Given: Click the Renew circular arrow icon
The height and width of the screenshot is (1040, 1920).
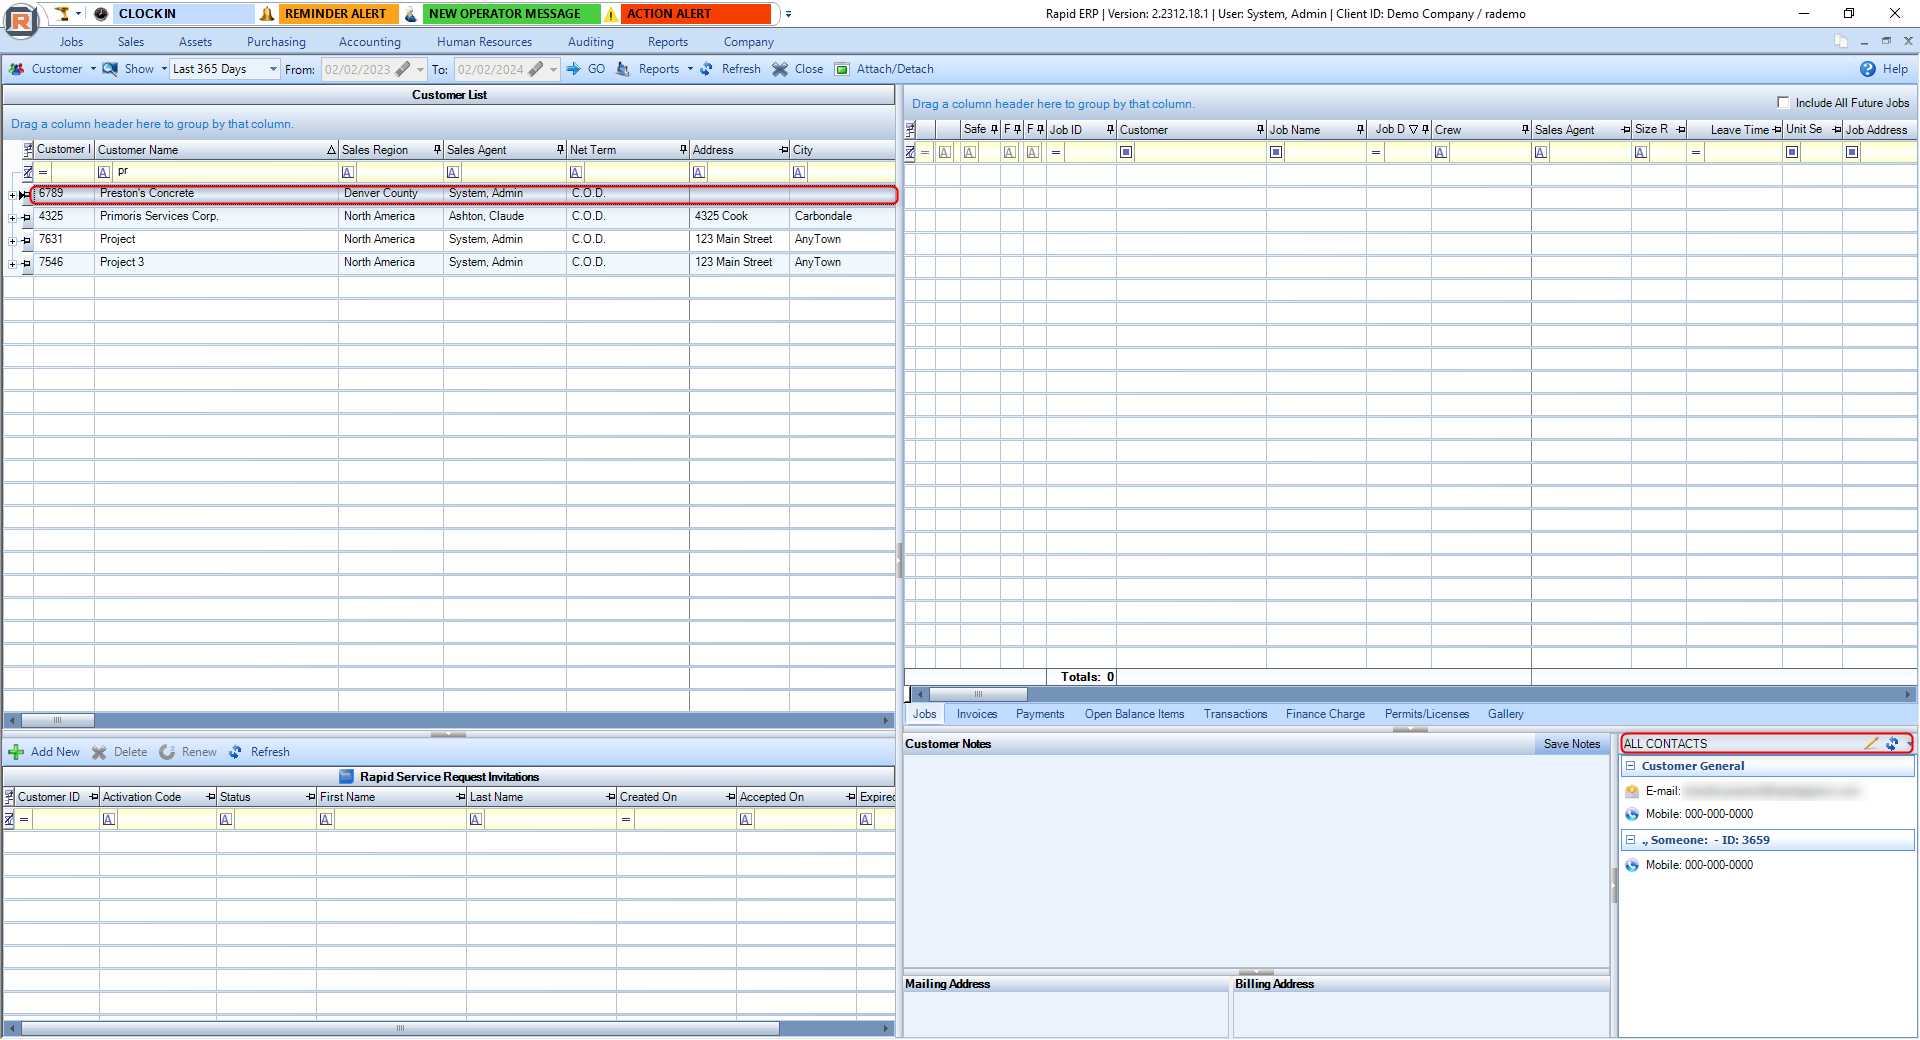Looking at the screenshot, I should (167, 752).
